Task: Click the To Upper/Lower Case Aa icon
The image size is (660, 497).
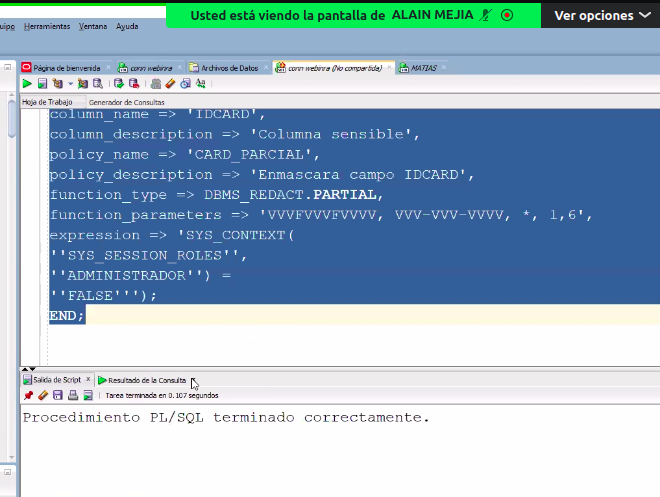Action: [x=200, y=84]
